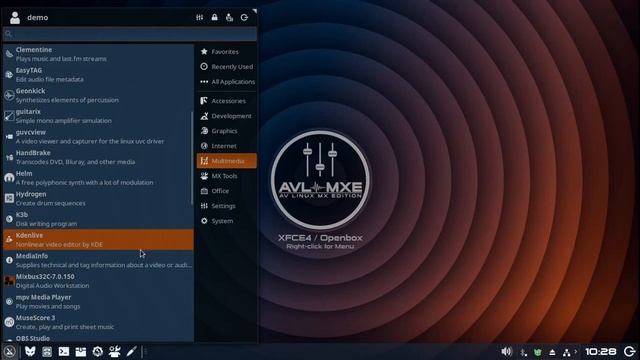640x360 pixels.
Task: Switch to Development category
Action: pos(227,116)
